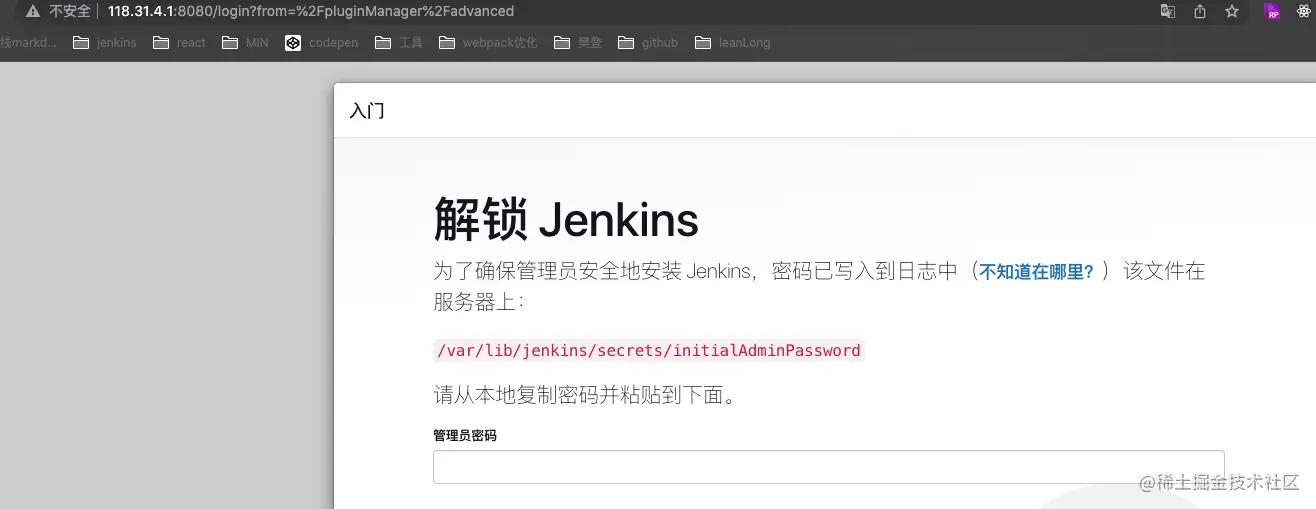This screenshot has width=1316, height=509.
Task: Click the 不知道在哪里? help link
Action: (1036, 271)
